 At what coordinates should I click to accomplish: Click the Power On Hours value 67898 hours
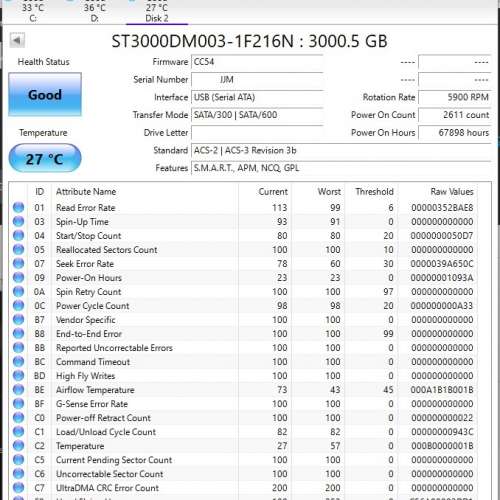click(455, 133)
